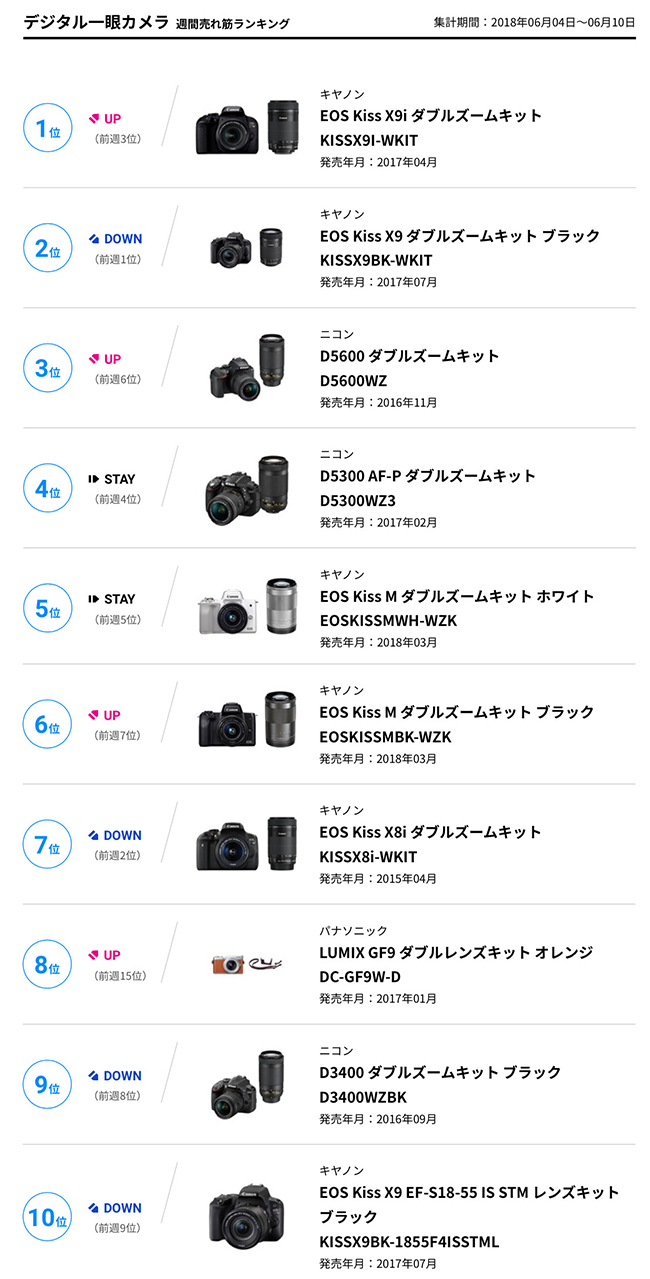Click the STAY icon for rank 4

coord(94,479)
